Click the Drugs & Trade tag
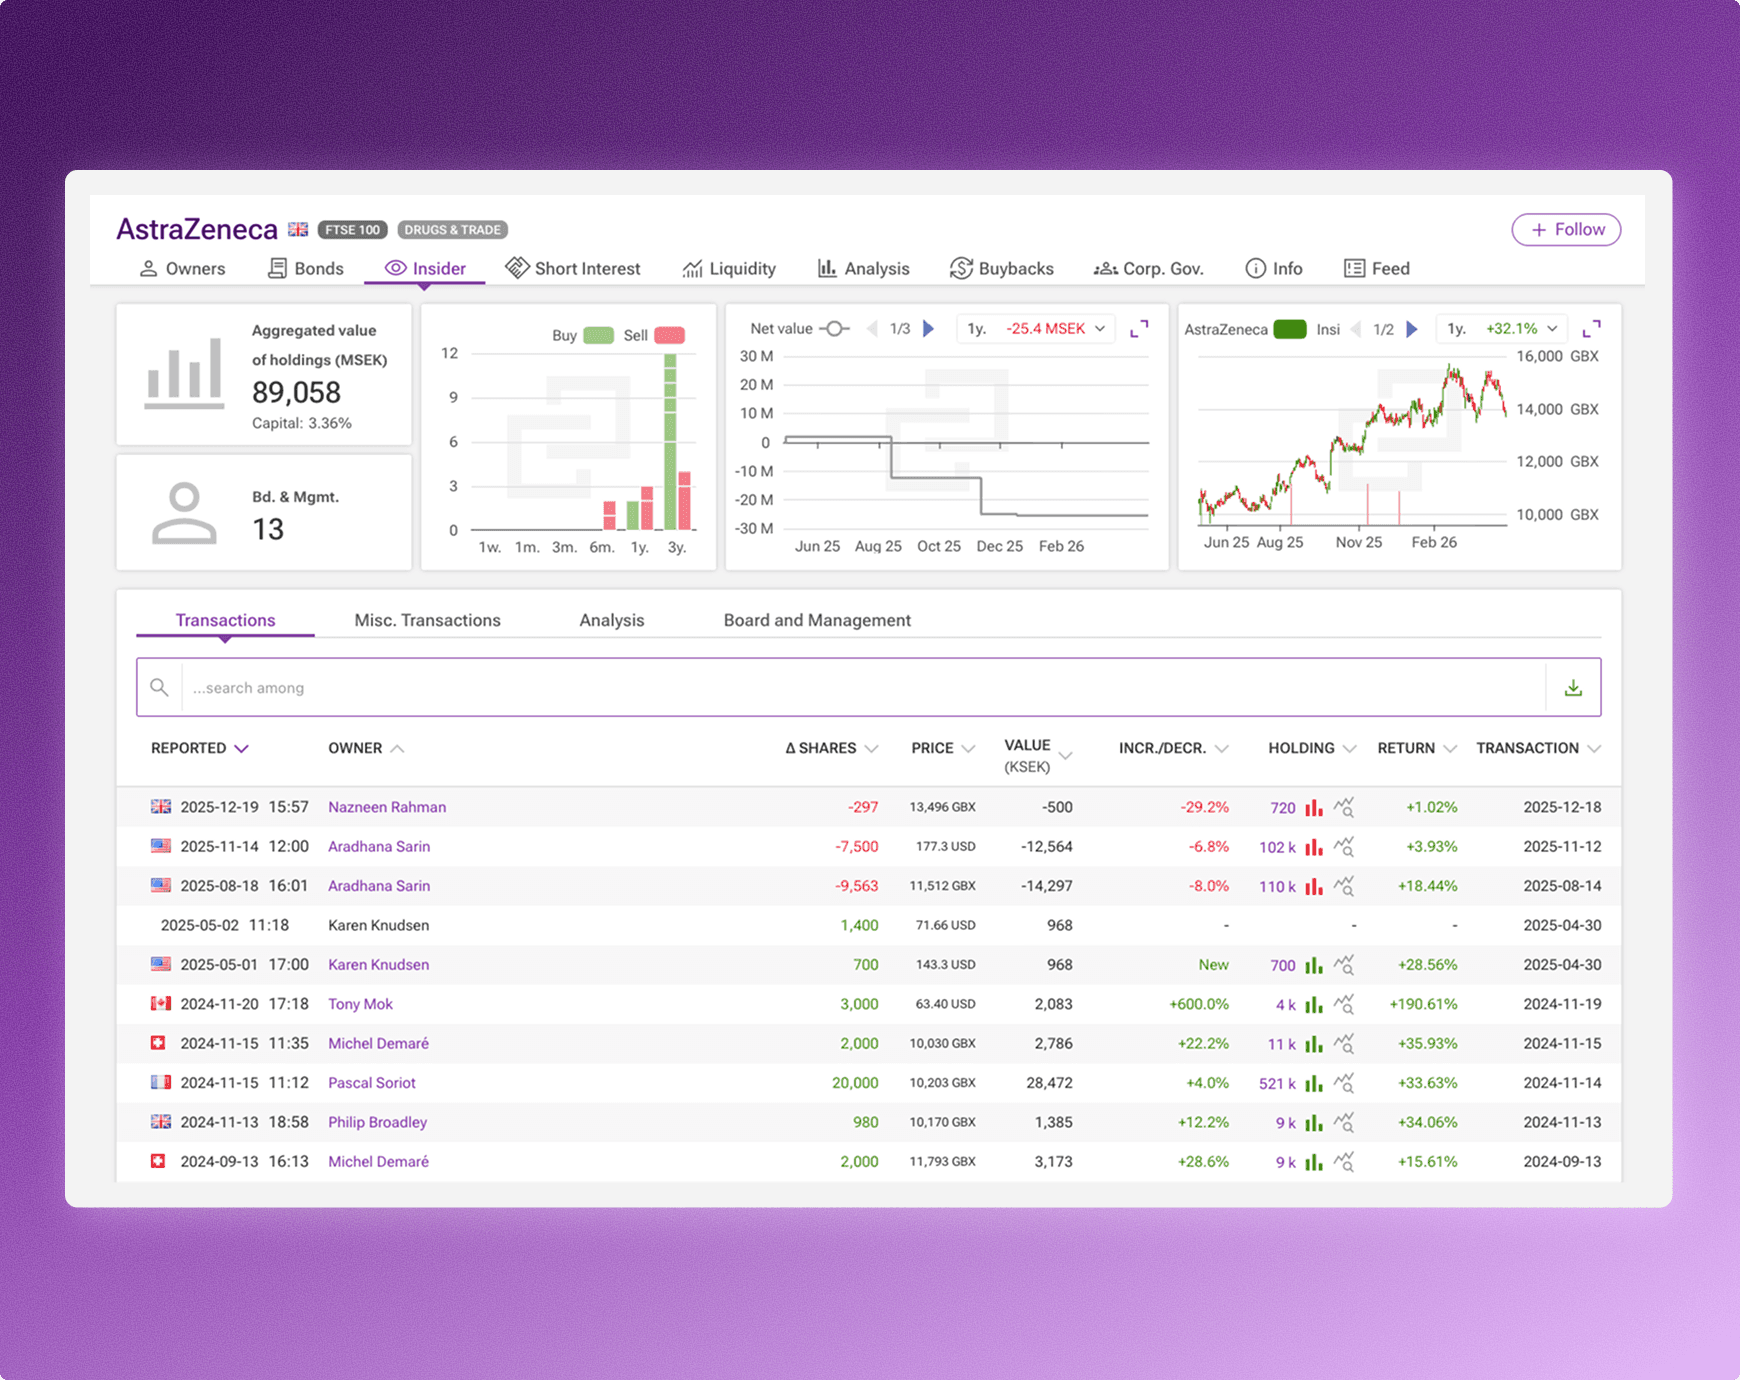The width and height of the screenshot is (1740, 1380). coord(453,230)
